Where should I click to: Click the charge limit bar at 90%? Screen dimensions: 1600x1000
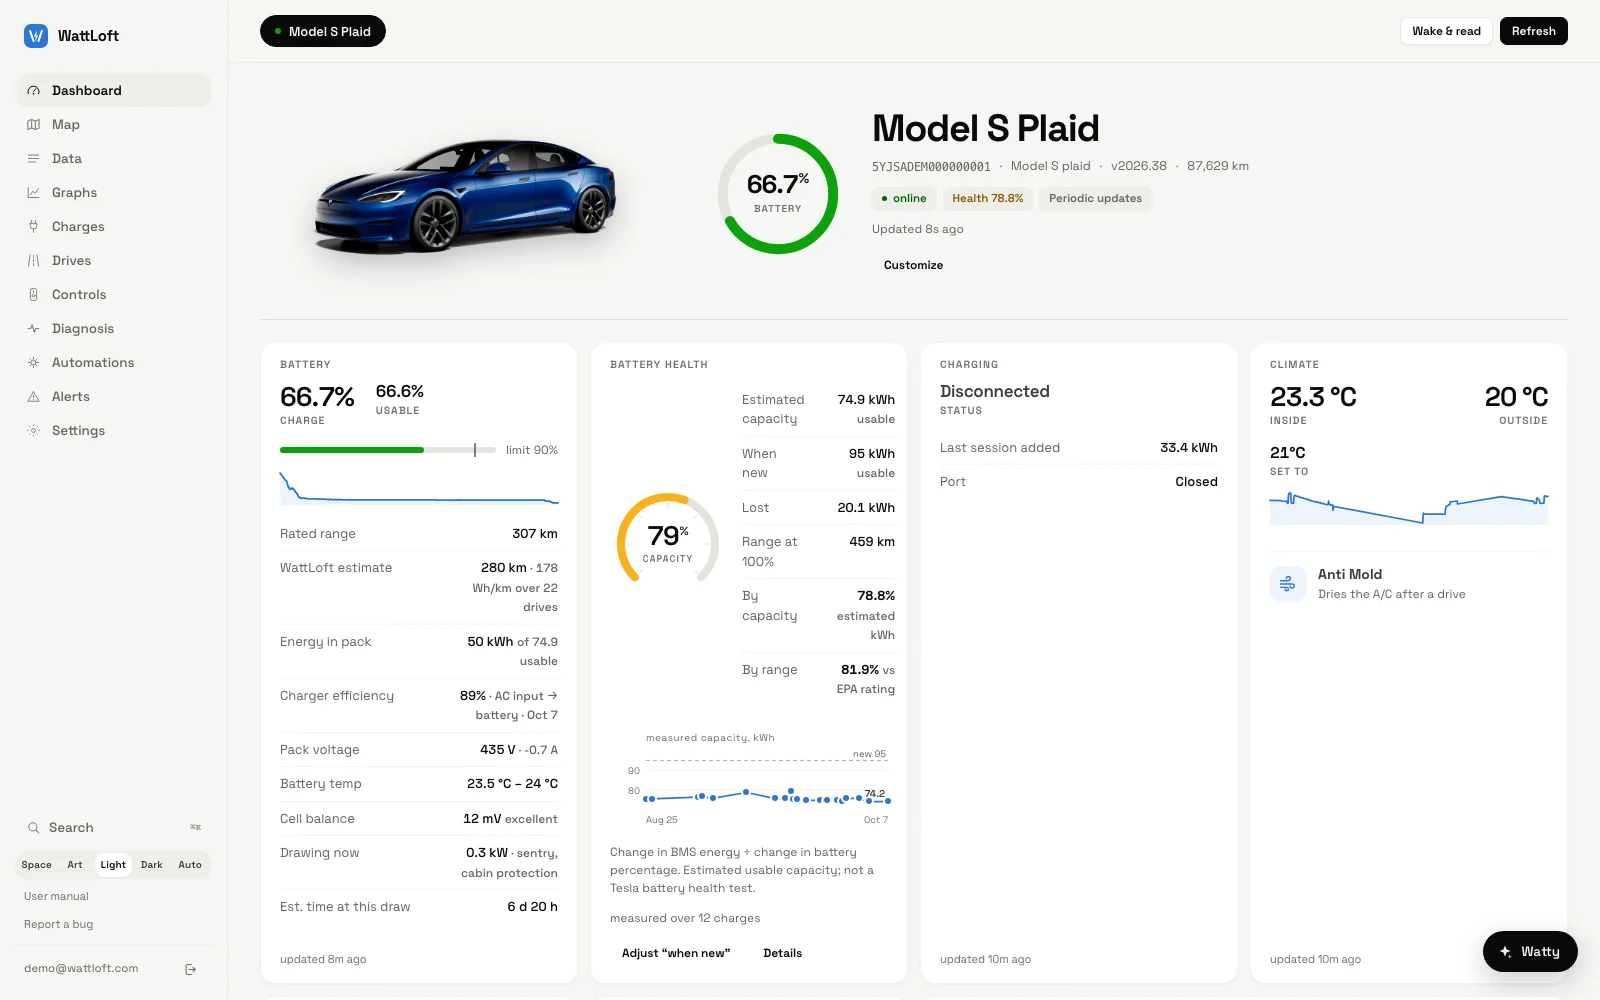388,450
